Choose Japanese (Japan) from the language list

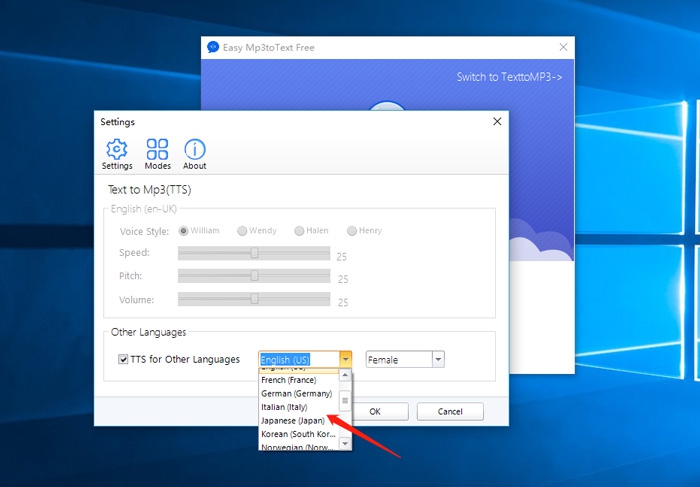coord(299,420)
